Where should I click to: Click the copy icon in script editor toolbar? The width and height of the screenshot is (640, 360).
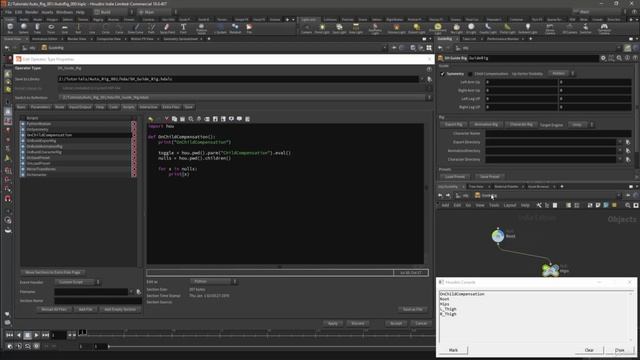click(x=175, y=119)
